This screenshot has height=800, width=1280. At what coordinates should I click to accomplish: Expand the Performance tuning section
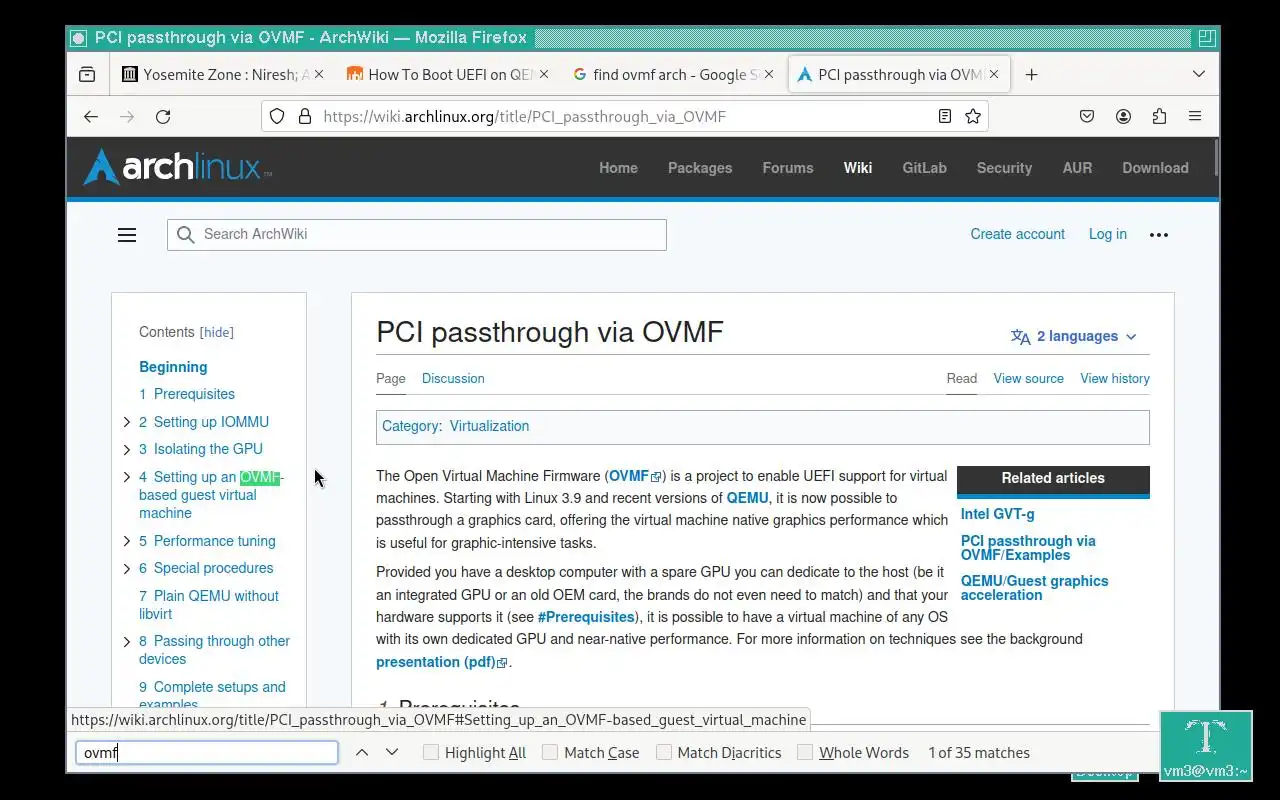(x=127, y=541)
